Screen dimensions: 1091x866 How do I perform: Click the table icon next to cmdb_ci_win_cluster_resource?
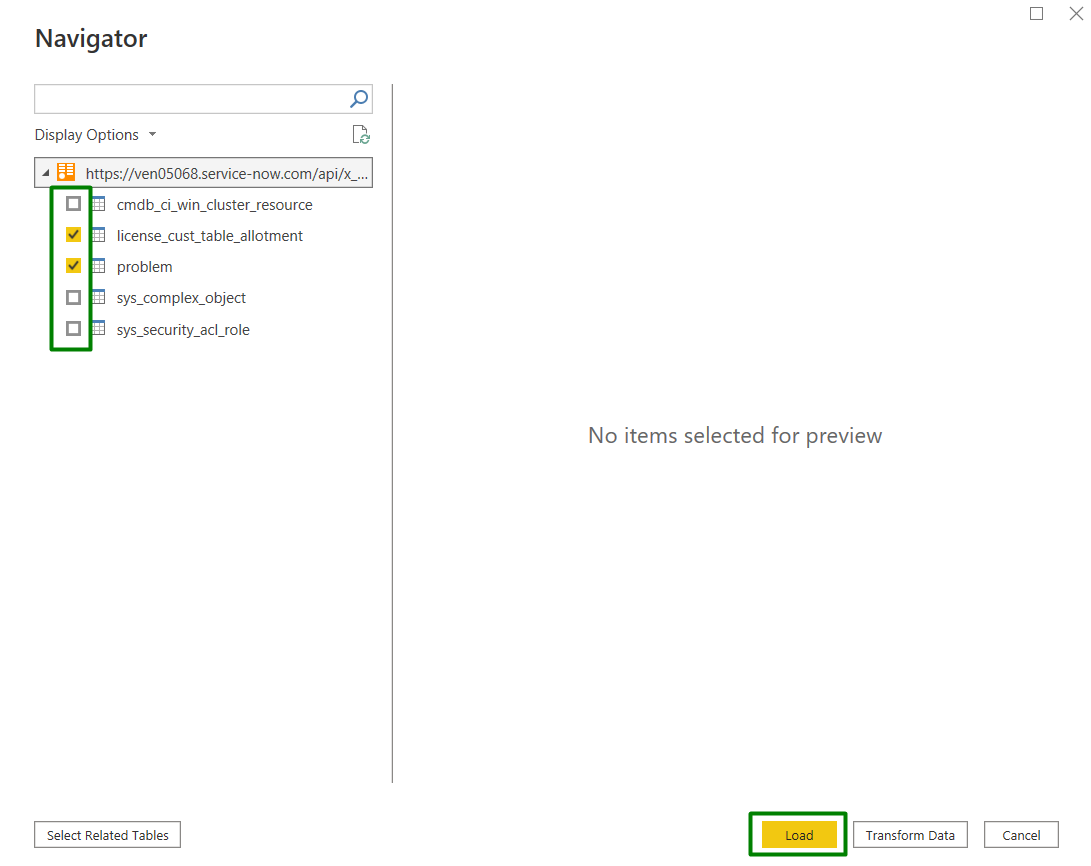point(98,204)
